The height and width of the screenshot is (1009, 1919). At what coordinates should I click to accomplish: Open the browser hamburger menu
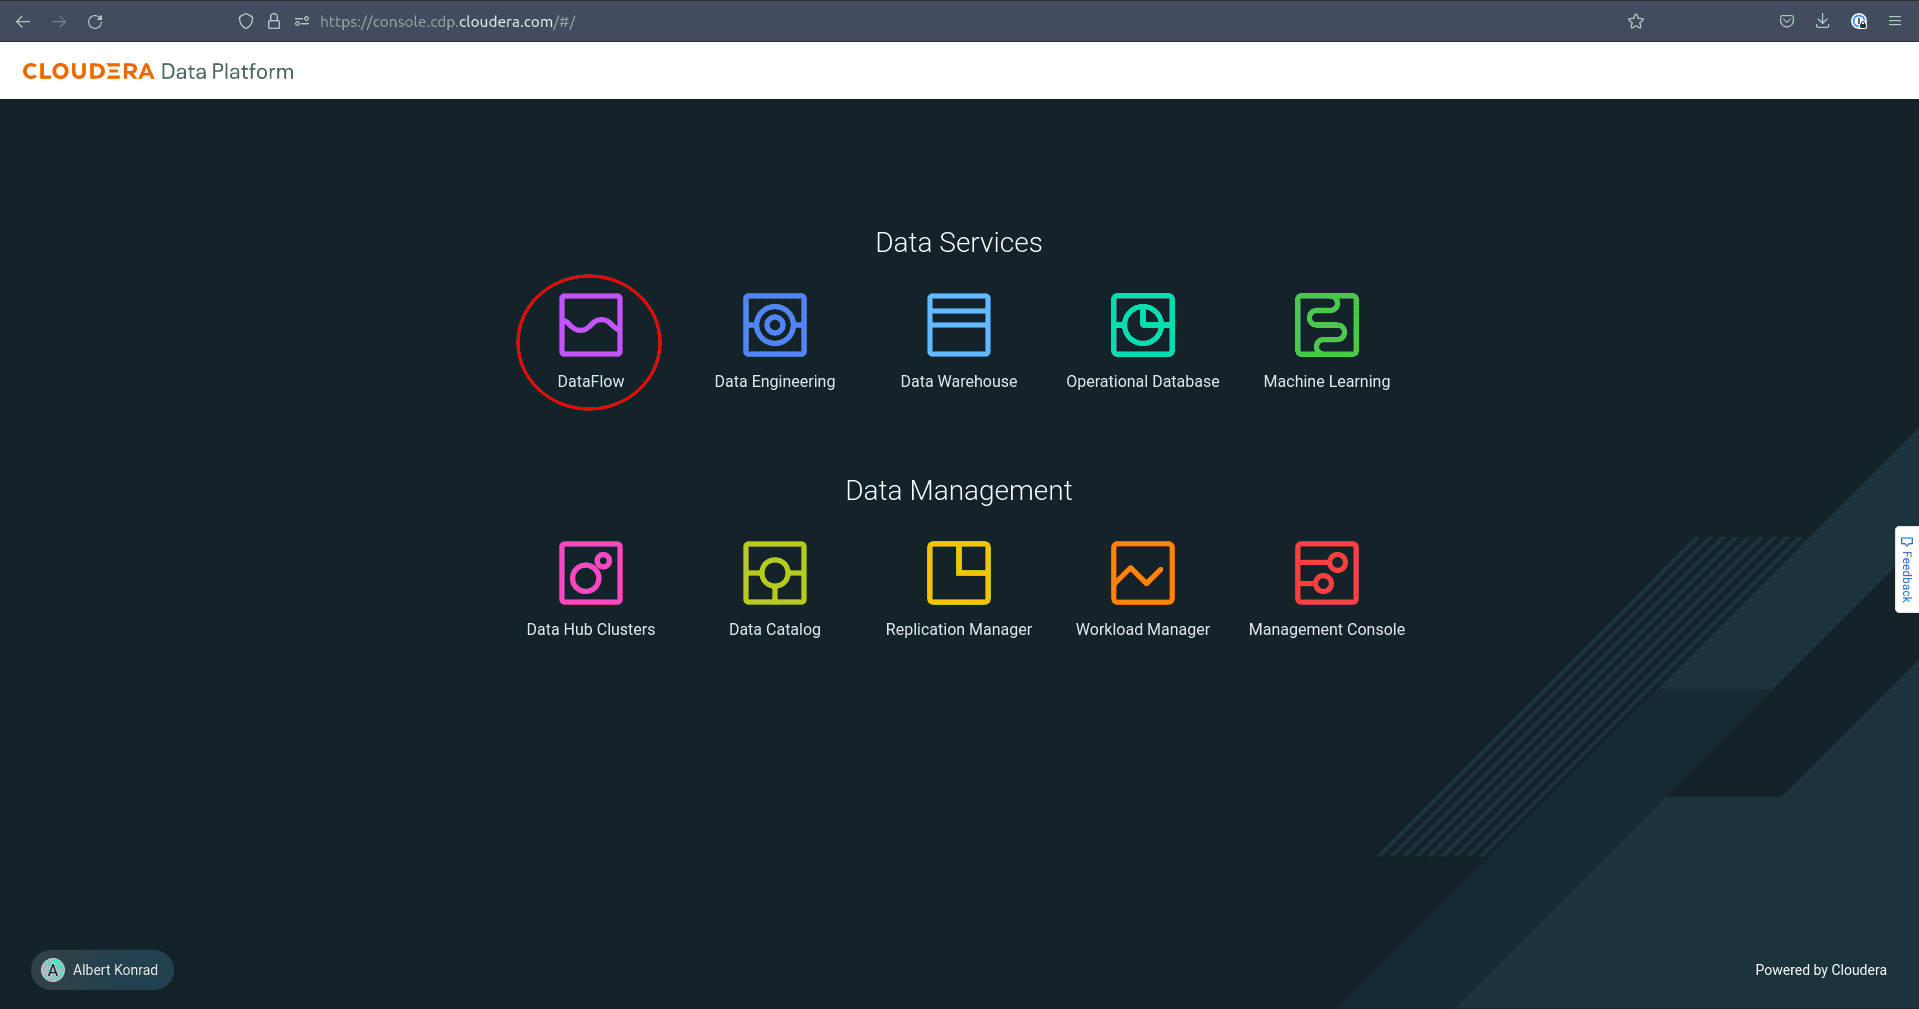[x=1895, y=22]
